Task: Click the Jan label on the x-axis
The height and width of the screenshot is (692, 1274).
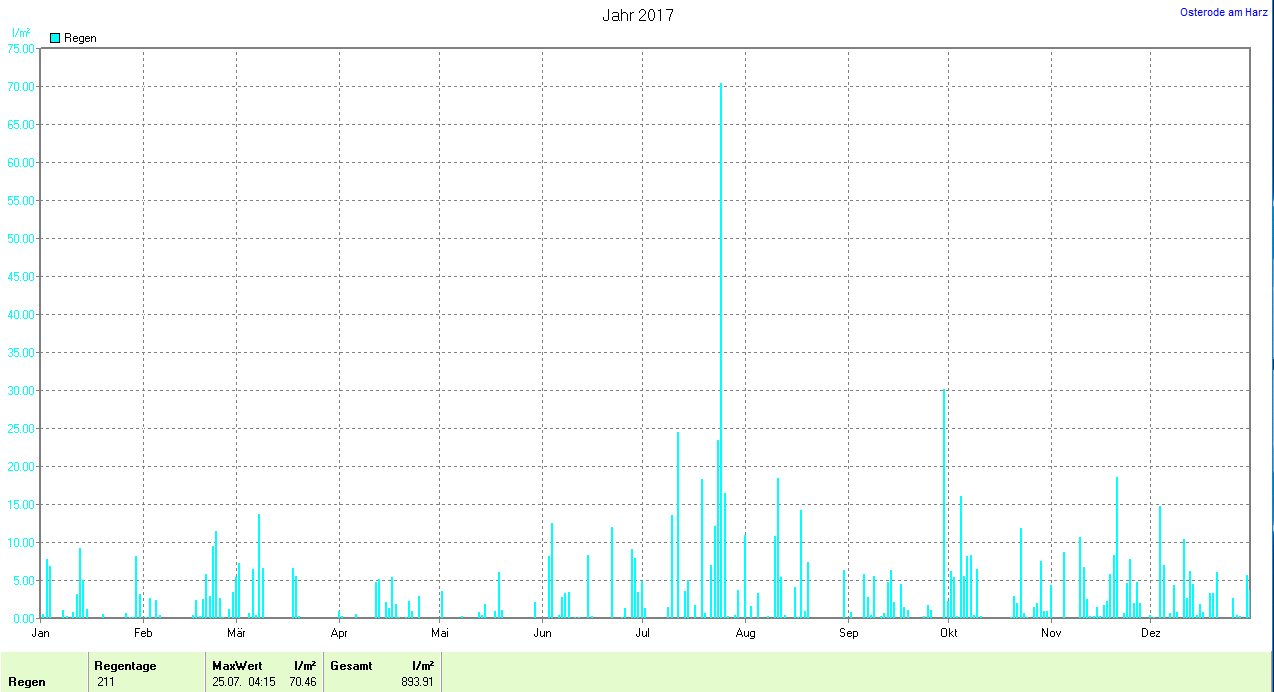Action: tap(41, 632)
